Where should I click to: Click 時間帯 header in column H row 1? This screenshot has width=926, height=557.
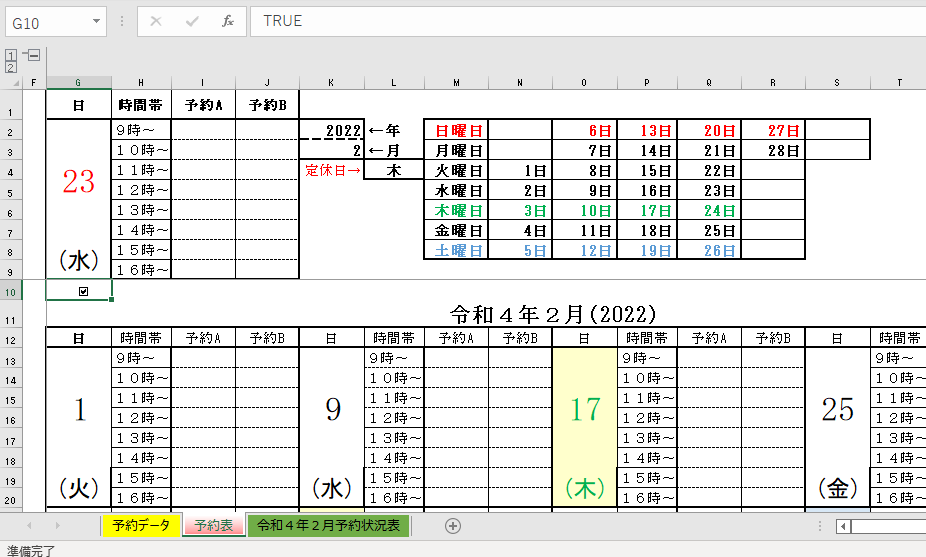pos(141,105)
